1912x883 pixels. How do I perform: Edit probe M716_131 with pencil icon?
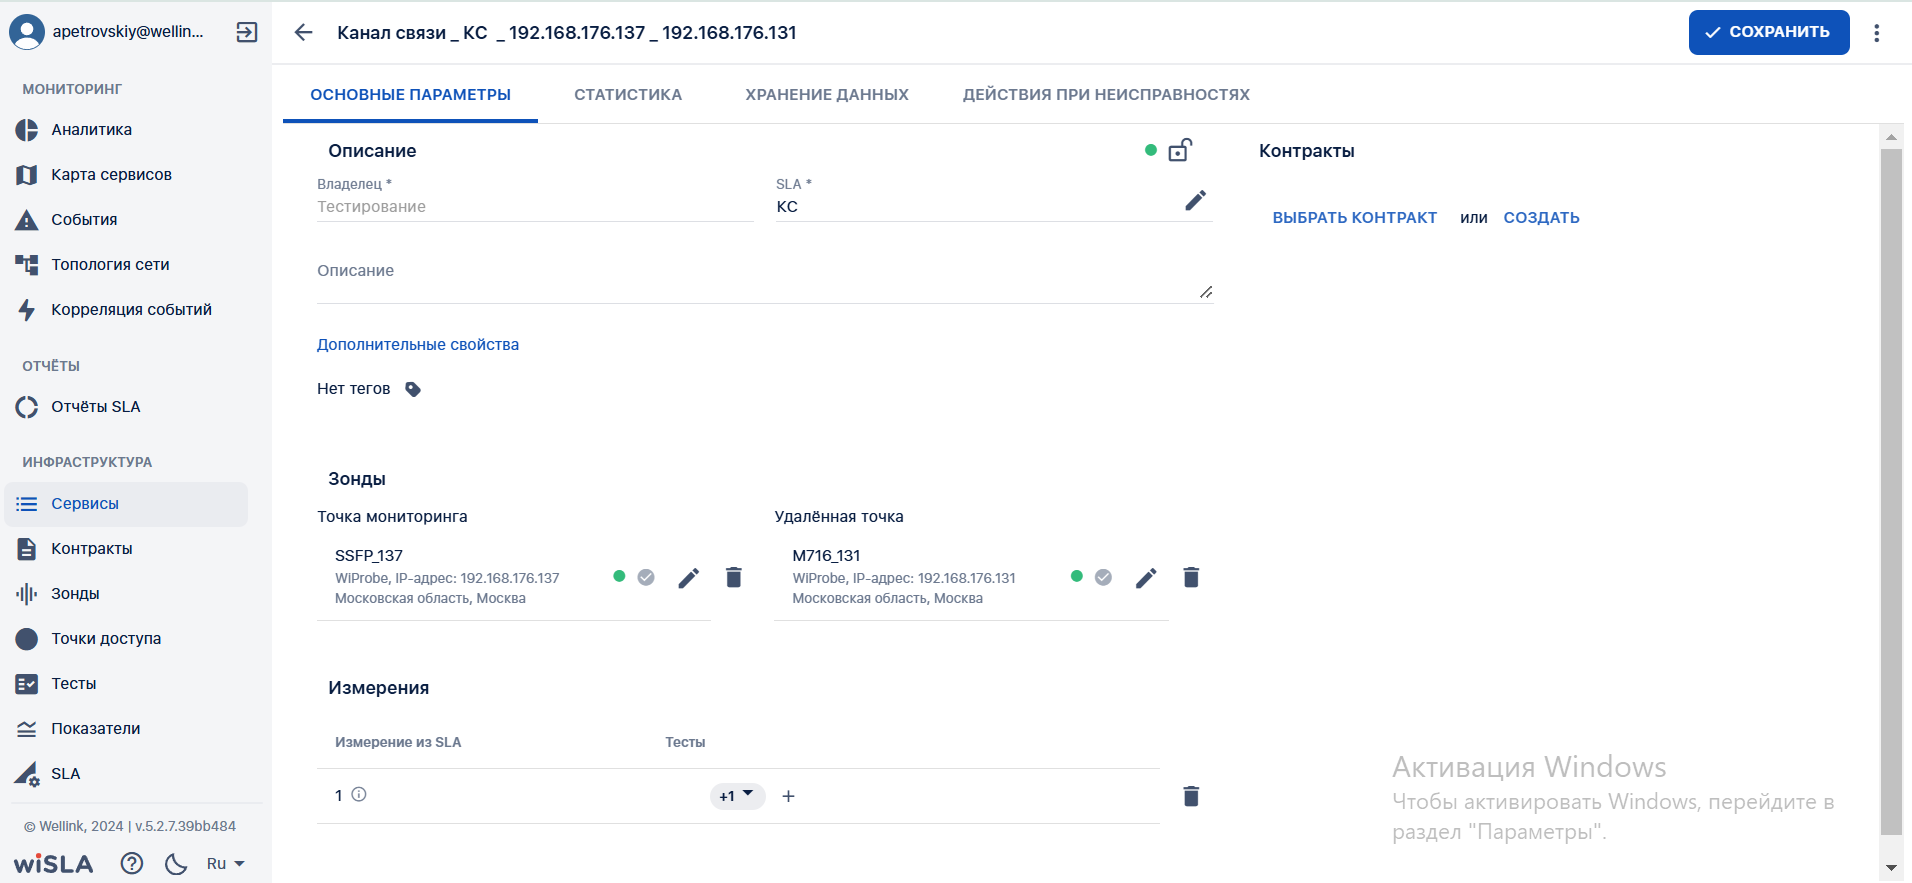[1146, 578]
